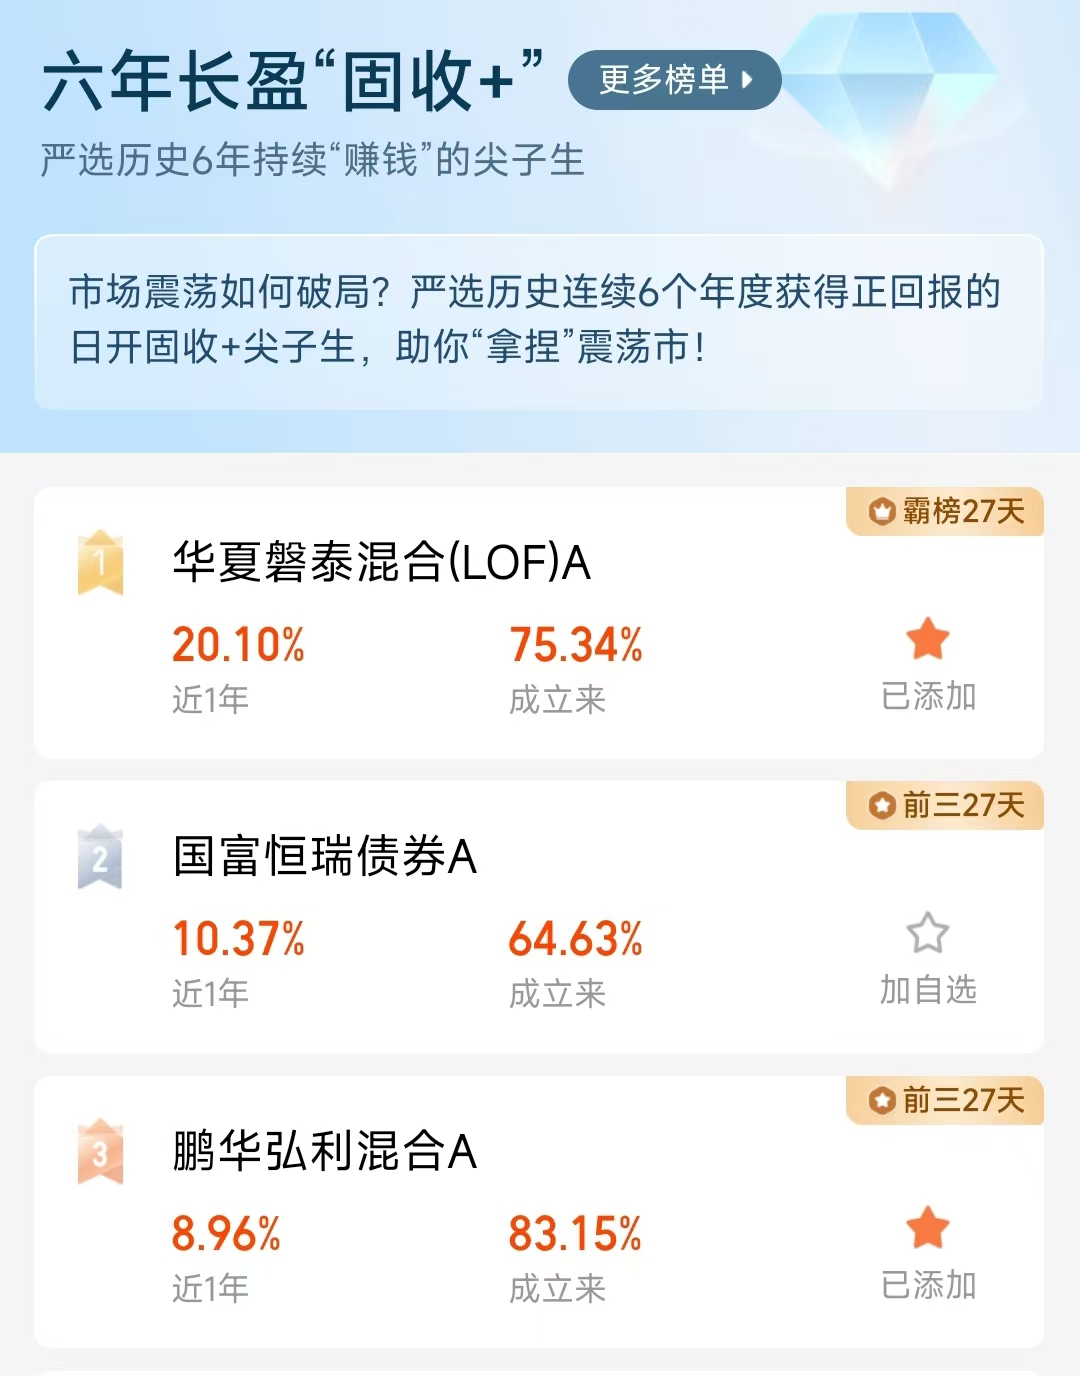1080x1376 pixels.
Task: Remove 华夏磐泰混合(LOF)A from favorites via its star
Action: (927, 639)
